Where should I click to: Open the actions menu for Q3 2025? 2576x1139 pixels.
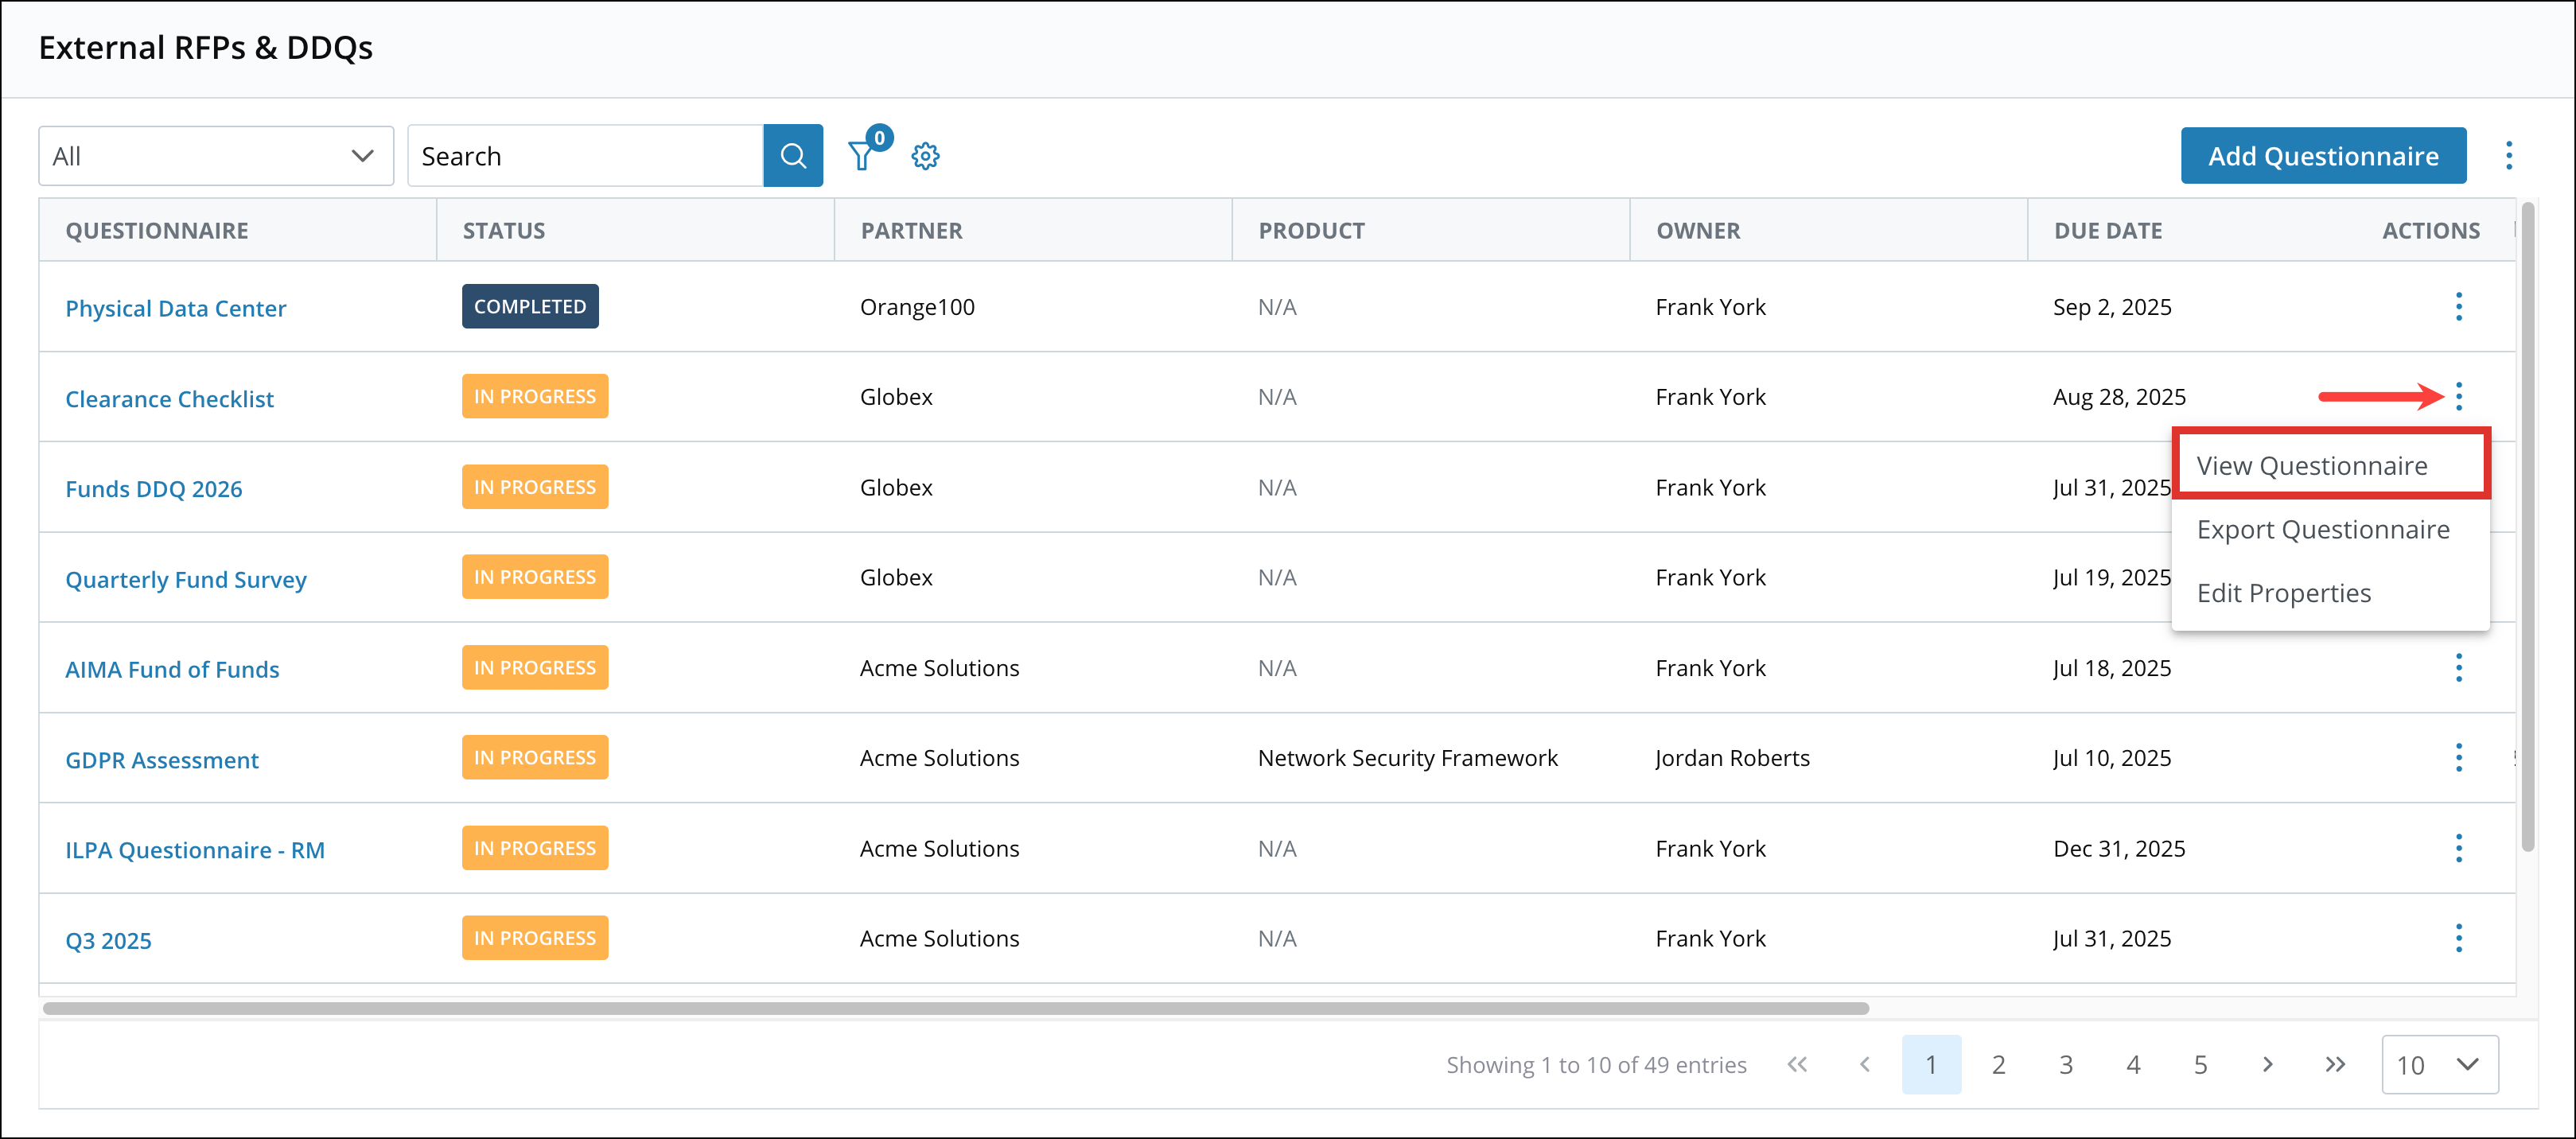tap(2459, 938)
